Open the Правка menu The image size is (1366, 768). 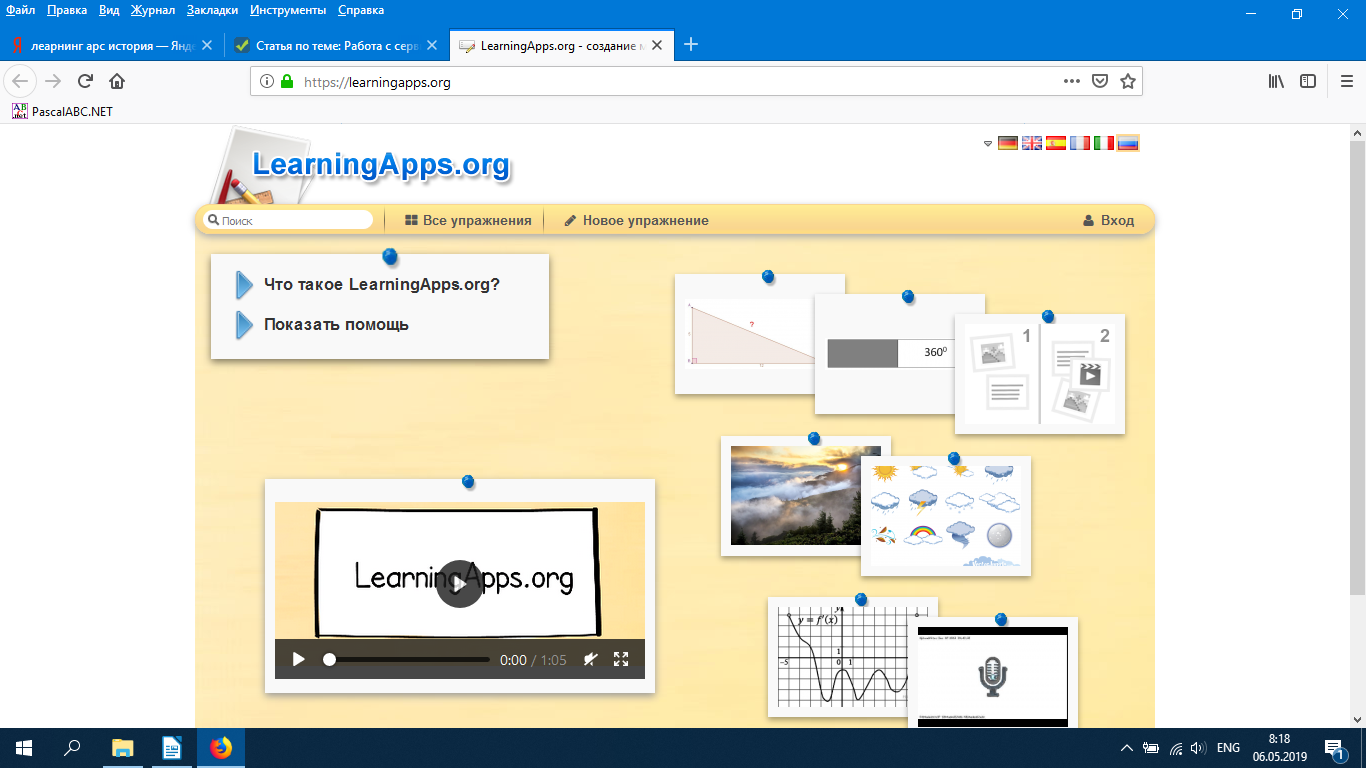click(67, 10)
